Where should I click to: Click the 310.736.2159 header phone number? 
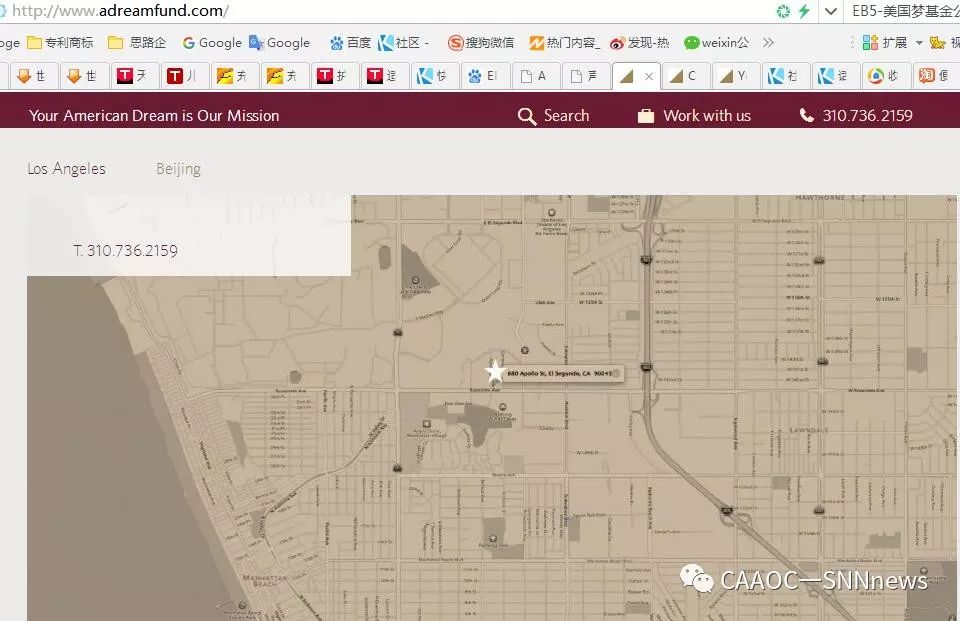867,116
